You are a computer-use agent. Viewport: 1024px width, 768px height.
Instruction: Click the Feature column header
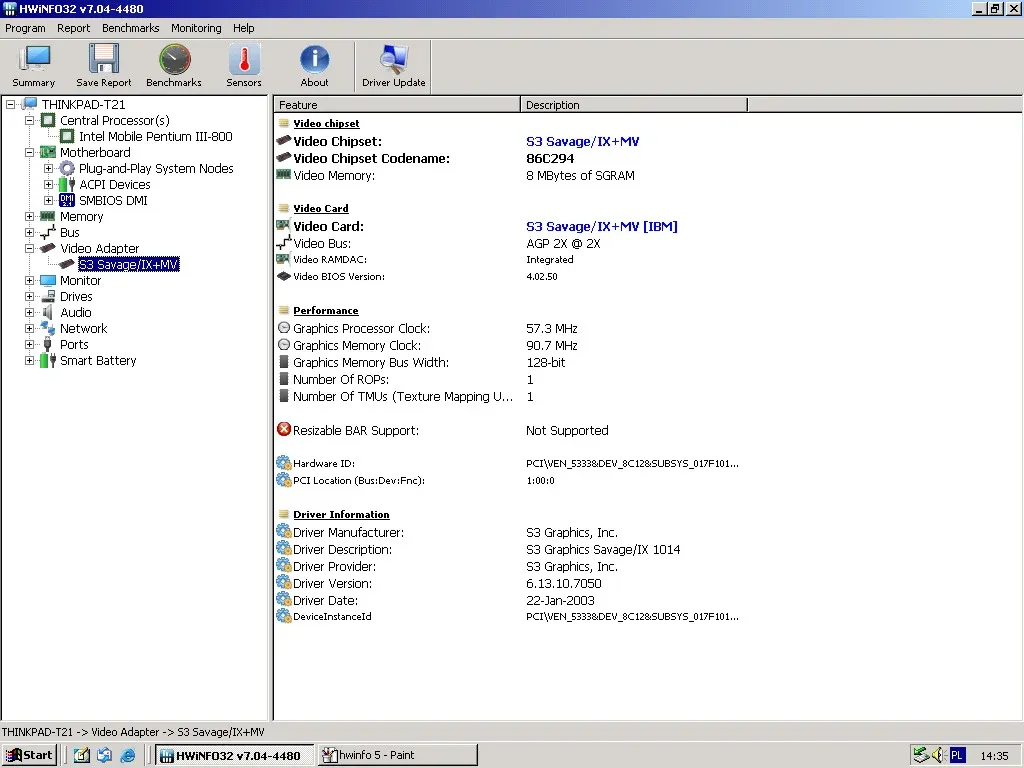click(397, 104)
